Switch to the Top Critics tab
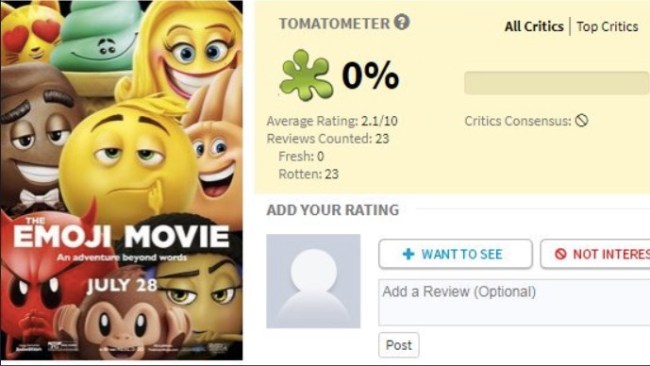 (x=607, y=27)
